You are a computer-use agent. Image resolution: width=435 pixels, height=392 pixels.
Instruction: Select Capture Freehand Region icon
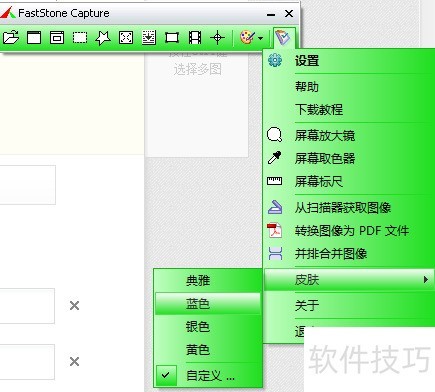(x=103, y=38)
